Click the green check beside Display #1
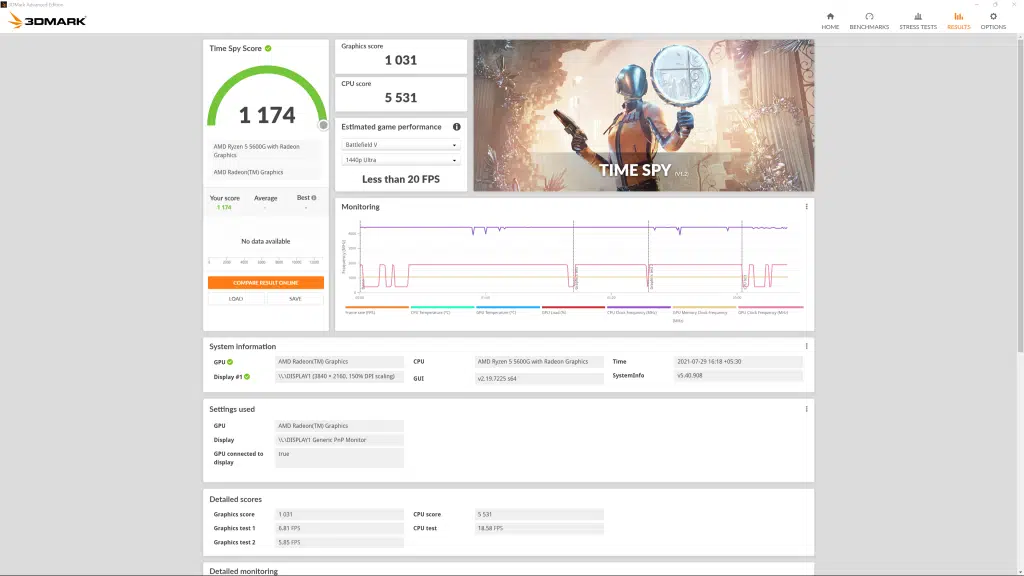Screen dimensions: 1024x576 click(x=247, y=377)
